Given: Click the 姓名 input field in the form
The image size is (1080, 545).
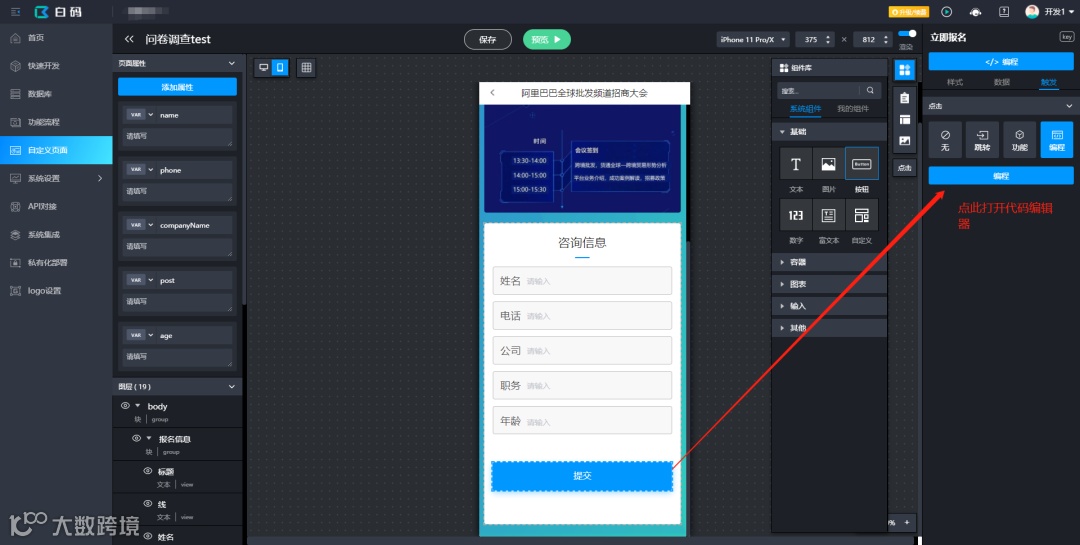Looking at the screenshot, I should [x=582, y=280].
